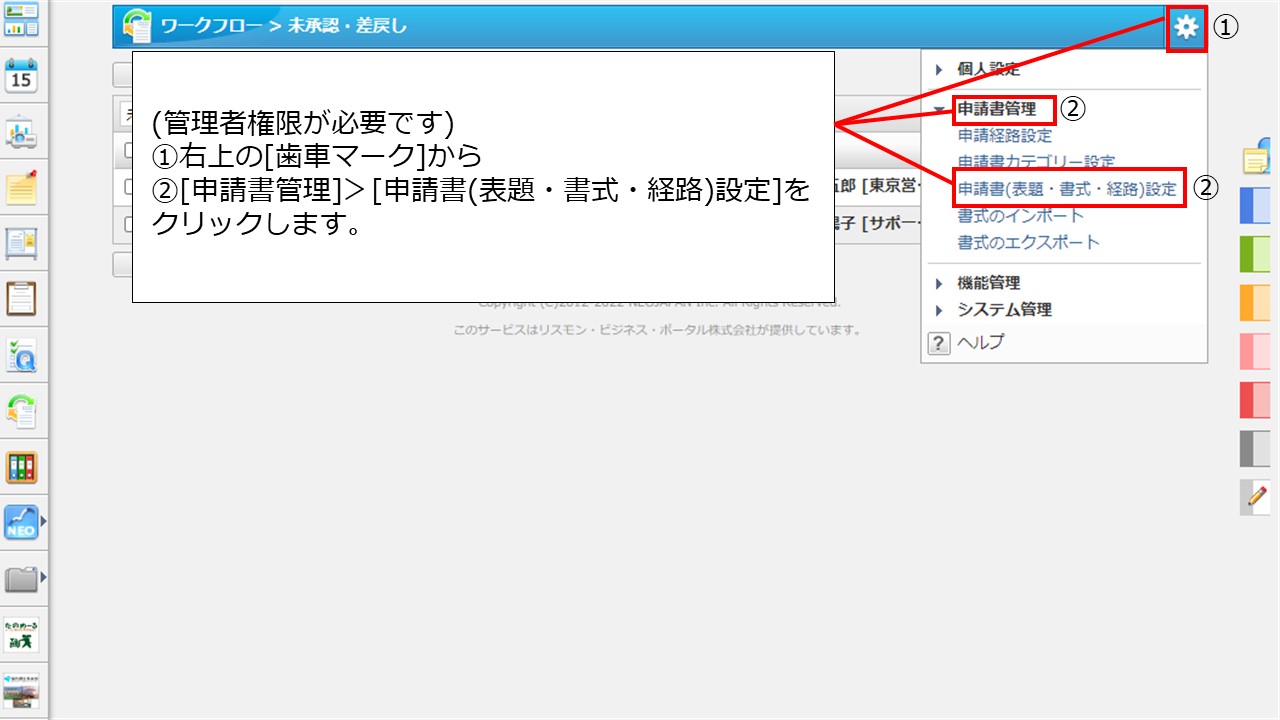Pick the orange sticky note color swatch
This screenshot has width=1280, height=720.
(x=1256, y=303)
